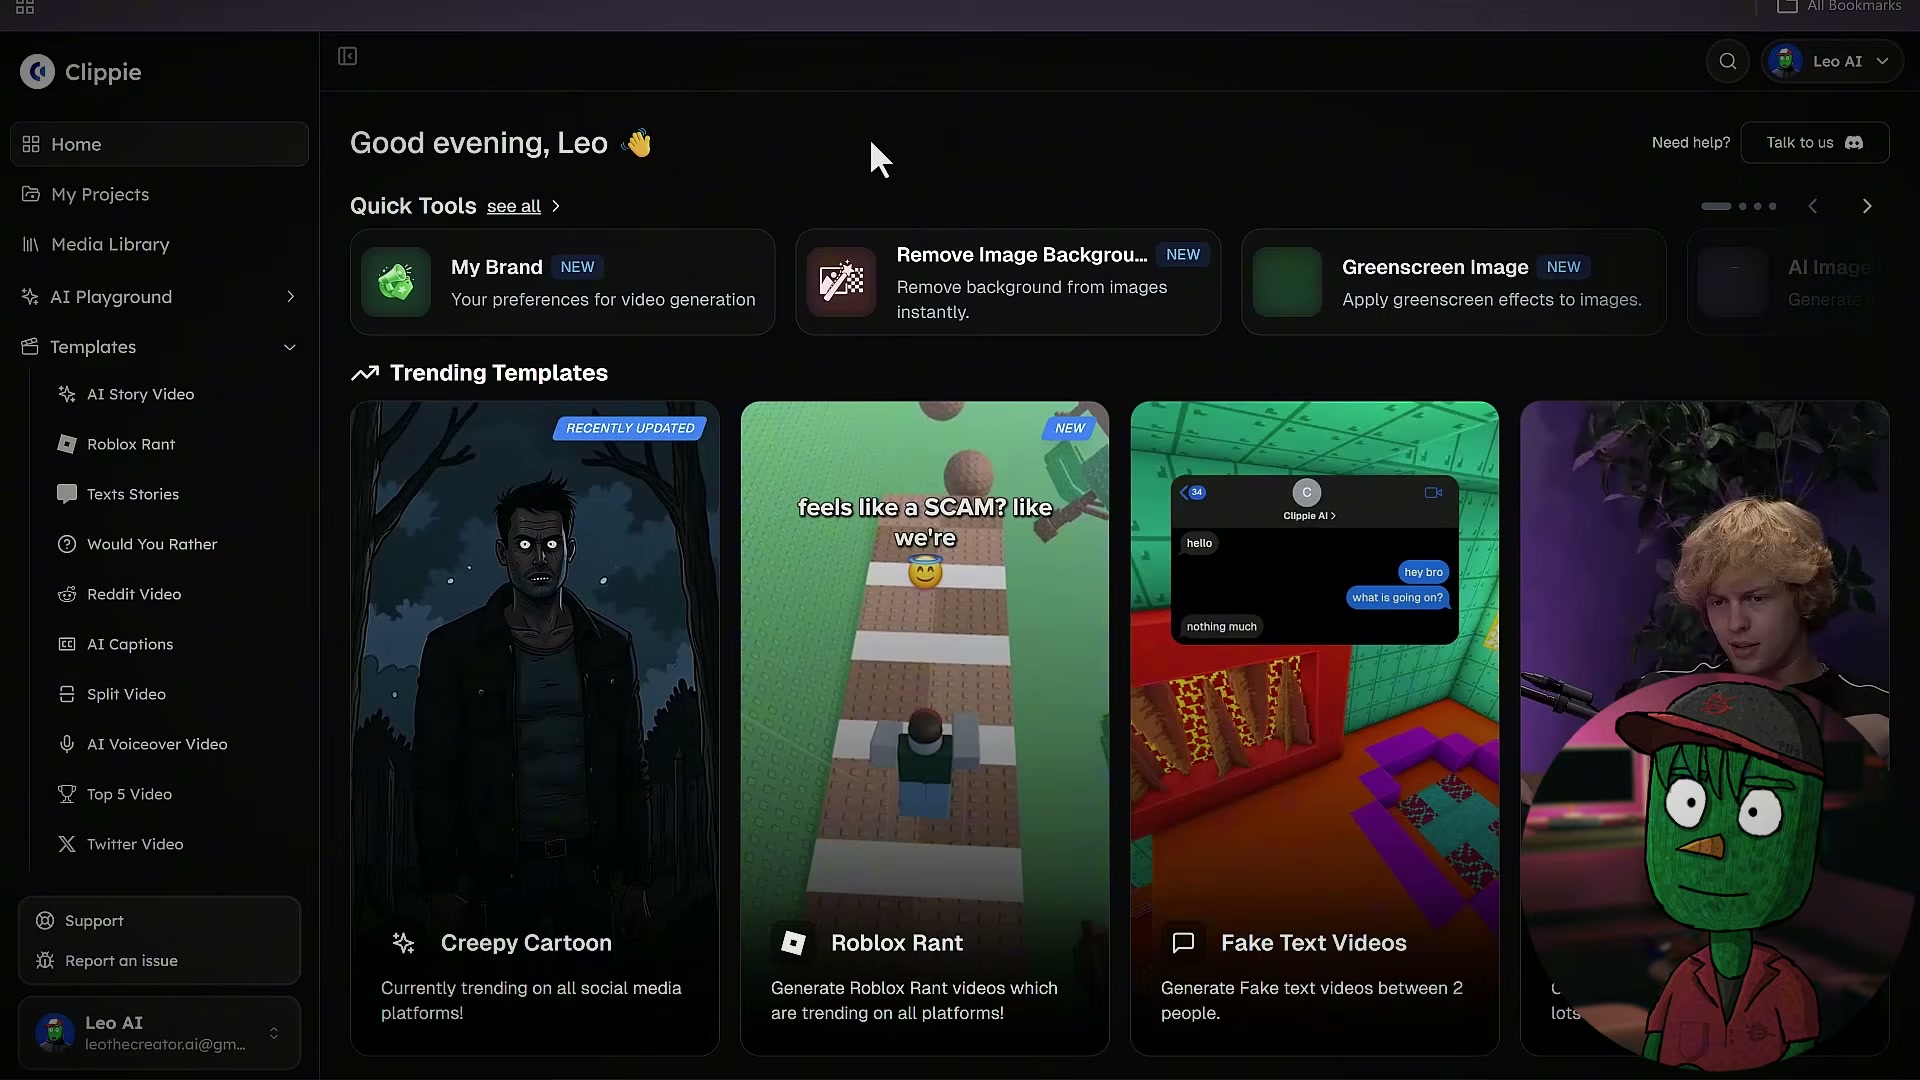Image resolution: width=1920 pixels, height=1080 pixels.
Task: Click the Support lifebuoy icon
Action: [x=45, y=921]
